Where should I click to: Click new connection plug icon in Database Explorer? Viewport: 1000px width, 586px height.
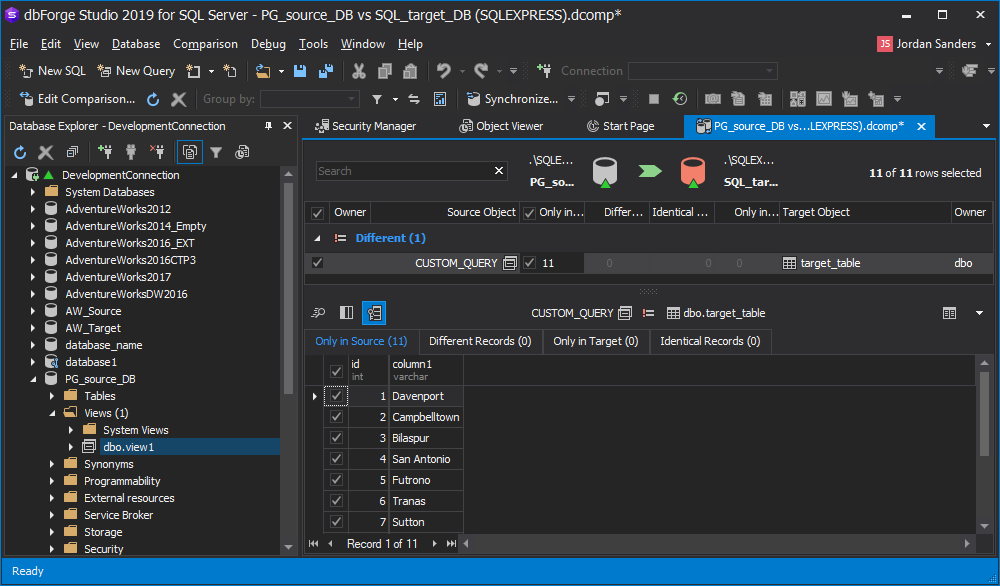pyautogui.click(x=105, y=152)
